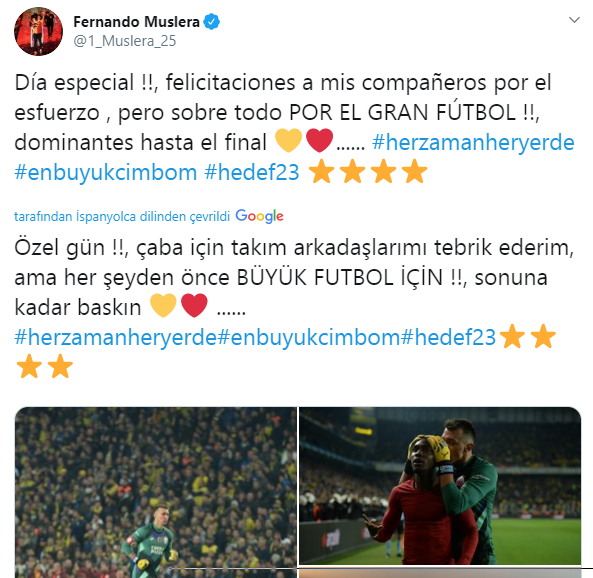Open #enbuyukcimbom hashtag in original tweet
Screen dimensions: 593x578
[x=106, y=172]
